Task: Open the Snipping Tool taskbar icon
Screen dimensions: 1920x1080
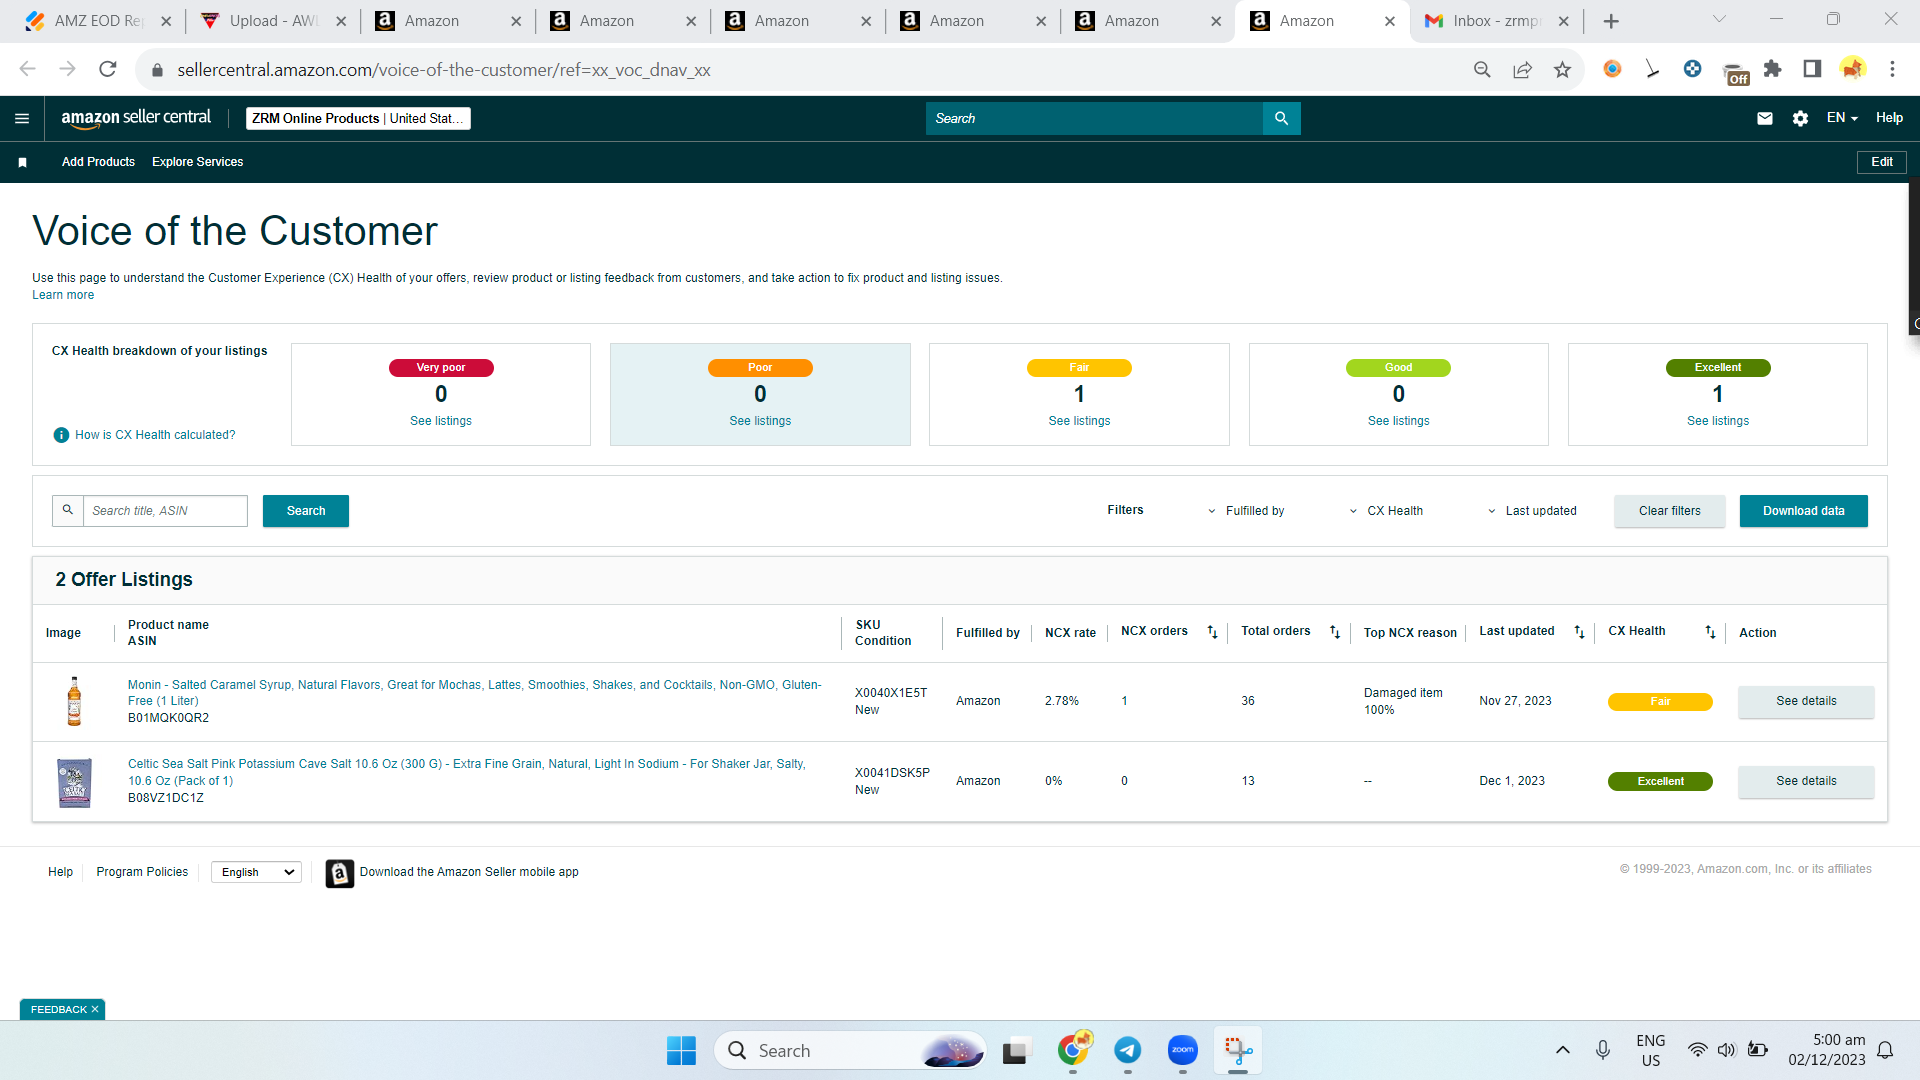Action: (1238, 1050)
